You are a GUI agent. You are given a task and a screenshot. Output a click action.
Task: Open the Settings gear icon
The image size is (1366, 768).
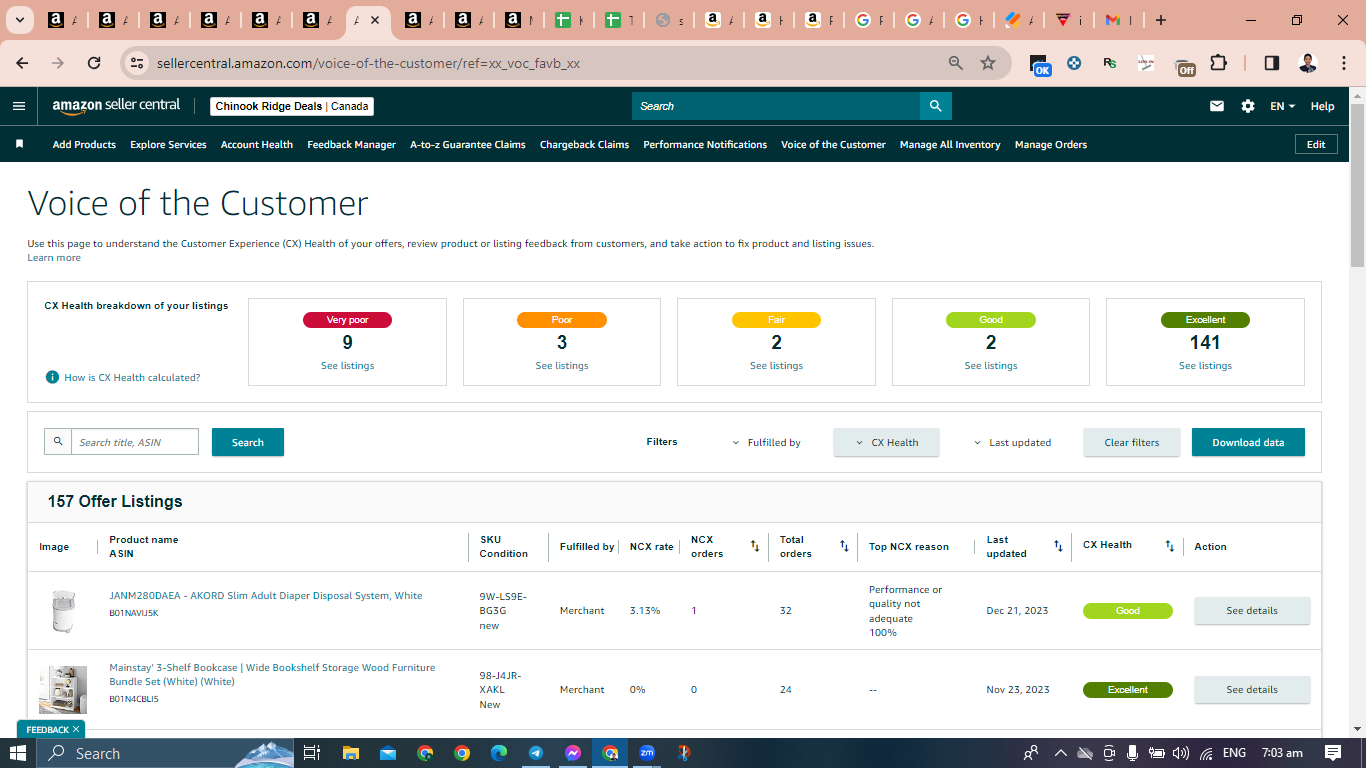point(1248,106)
